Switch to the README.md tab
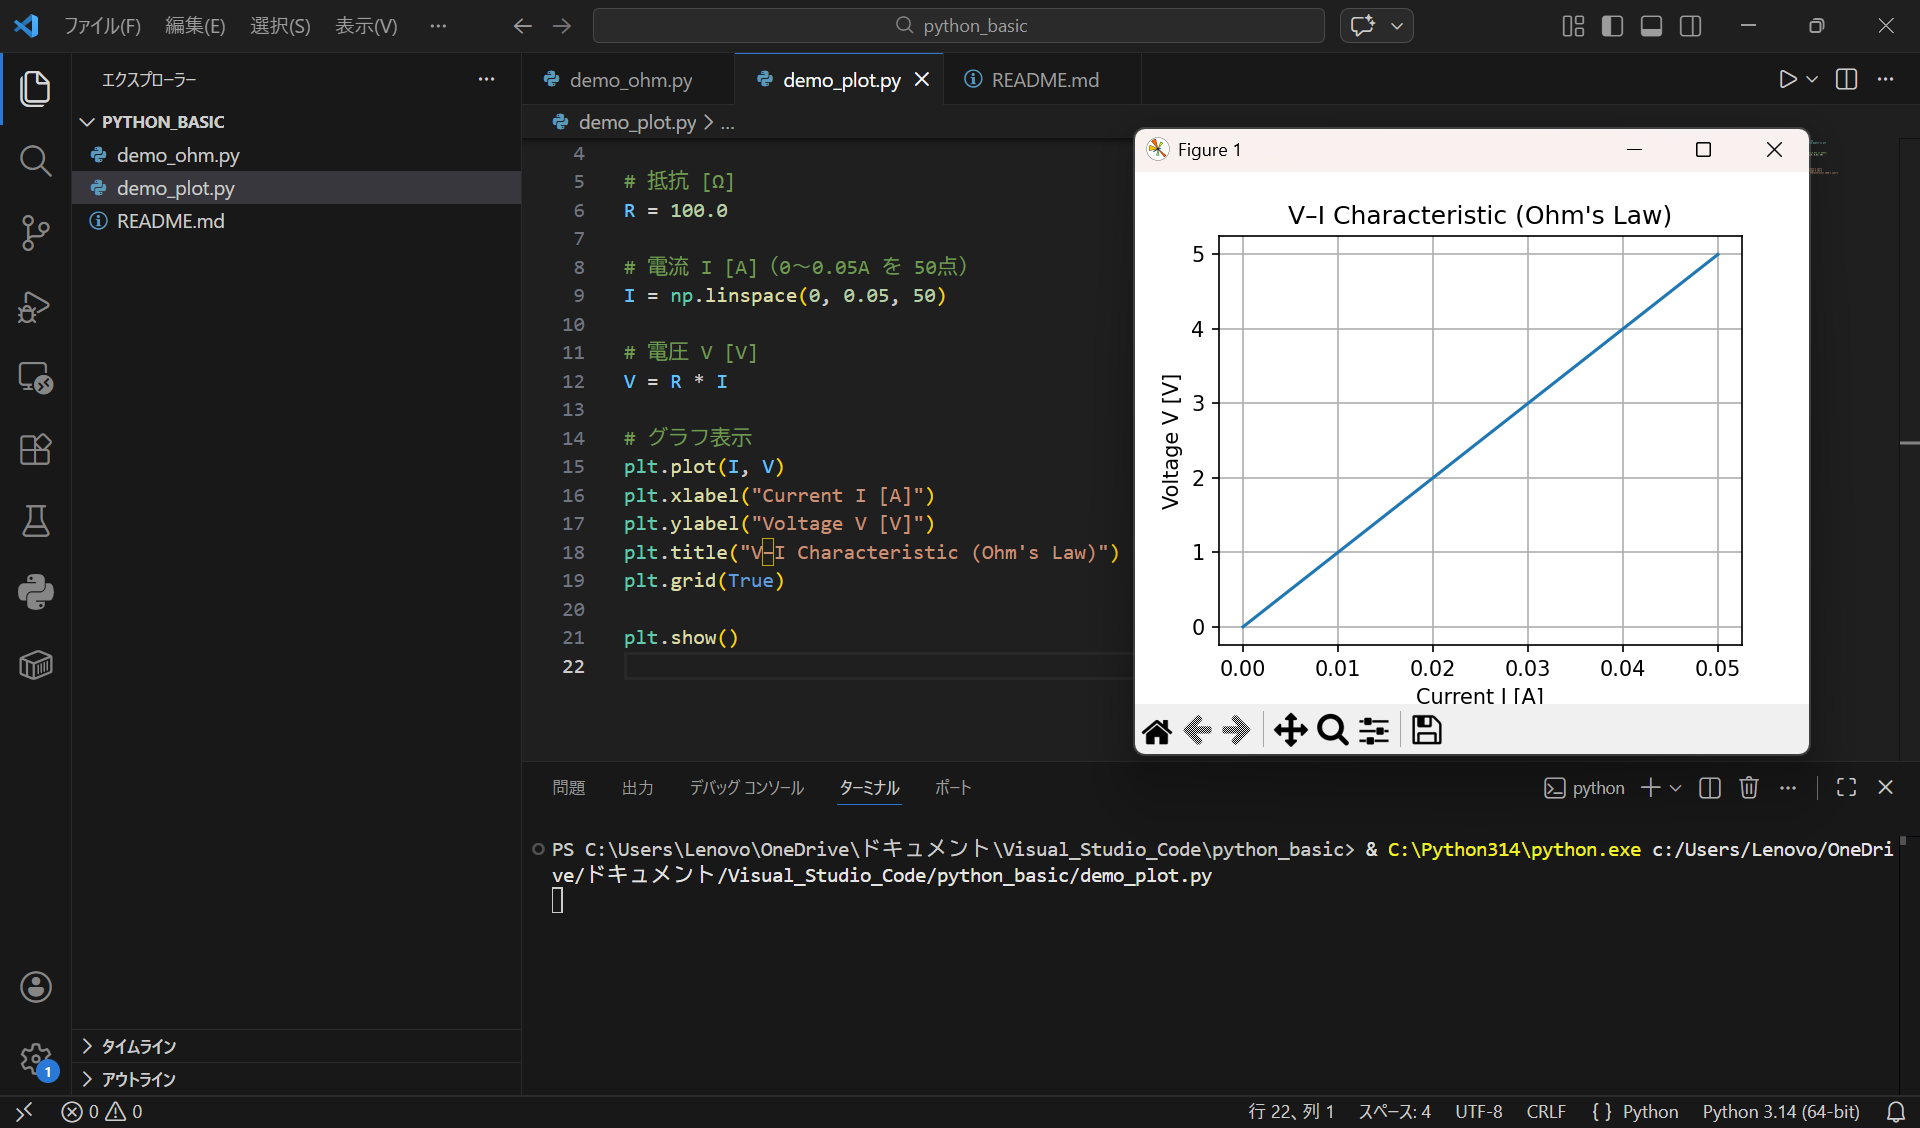Viewport: 1920px width, 1128px height. pyautogui.click(x=1043, y=79)
